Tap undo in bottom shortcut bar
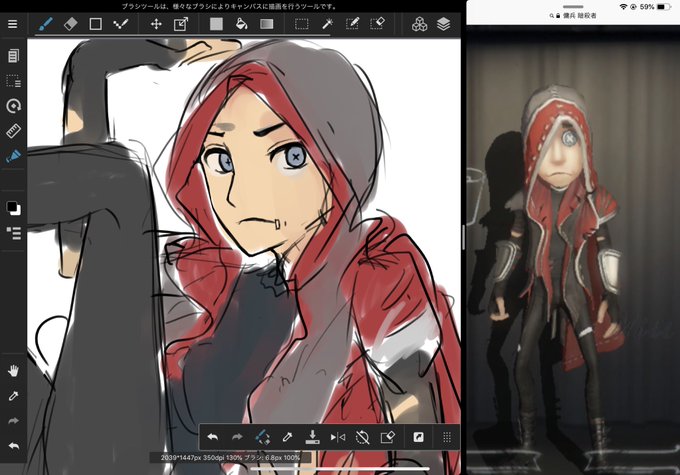The image size is (680, 475). [x=212, y=437]
